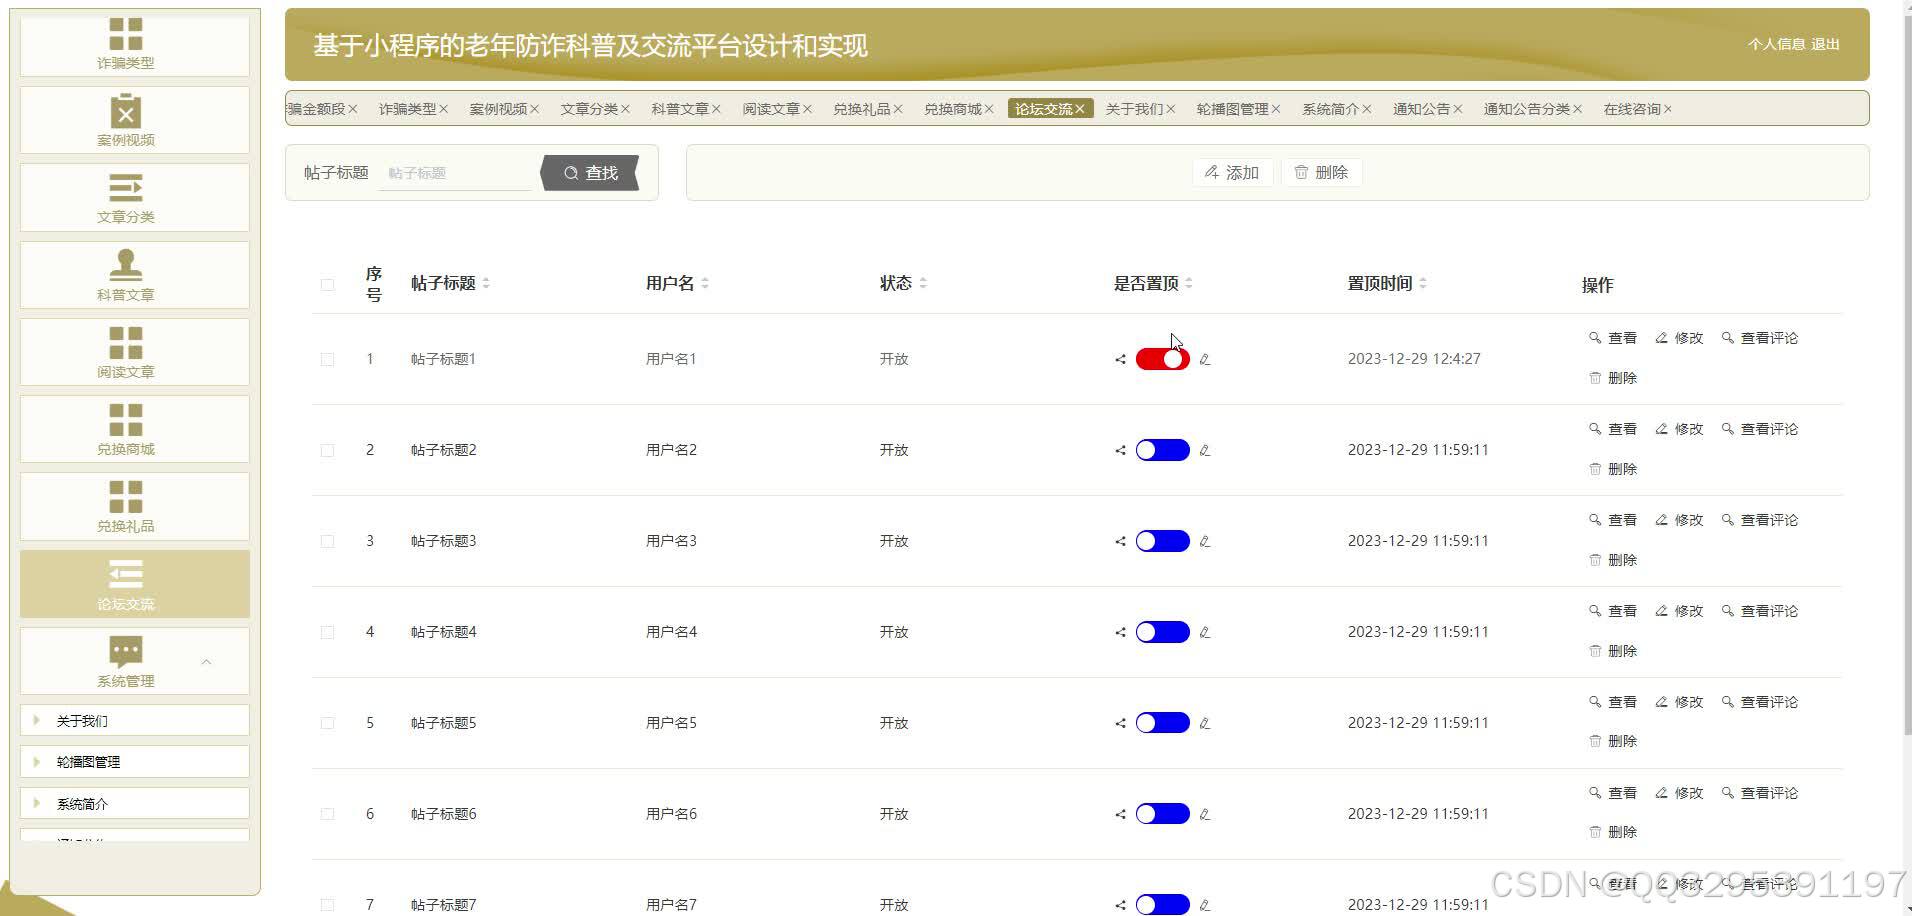The height and width of the screenshot is (916, 1912).
Task: Click the toolbar 删除 button
Action: (x=1321, y=173)
